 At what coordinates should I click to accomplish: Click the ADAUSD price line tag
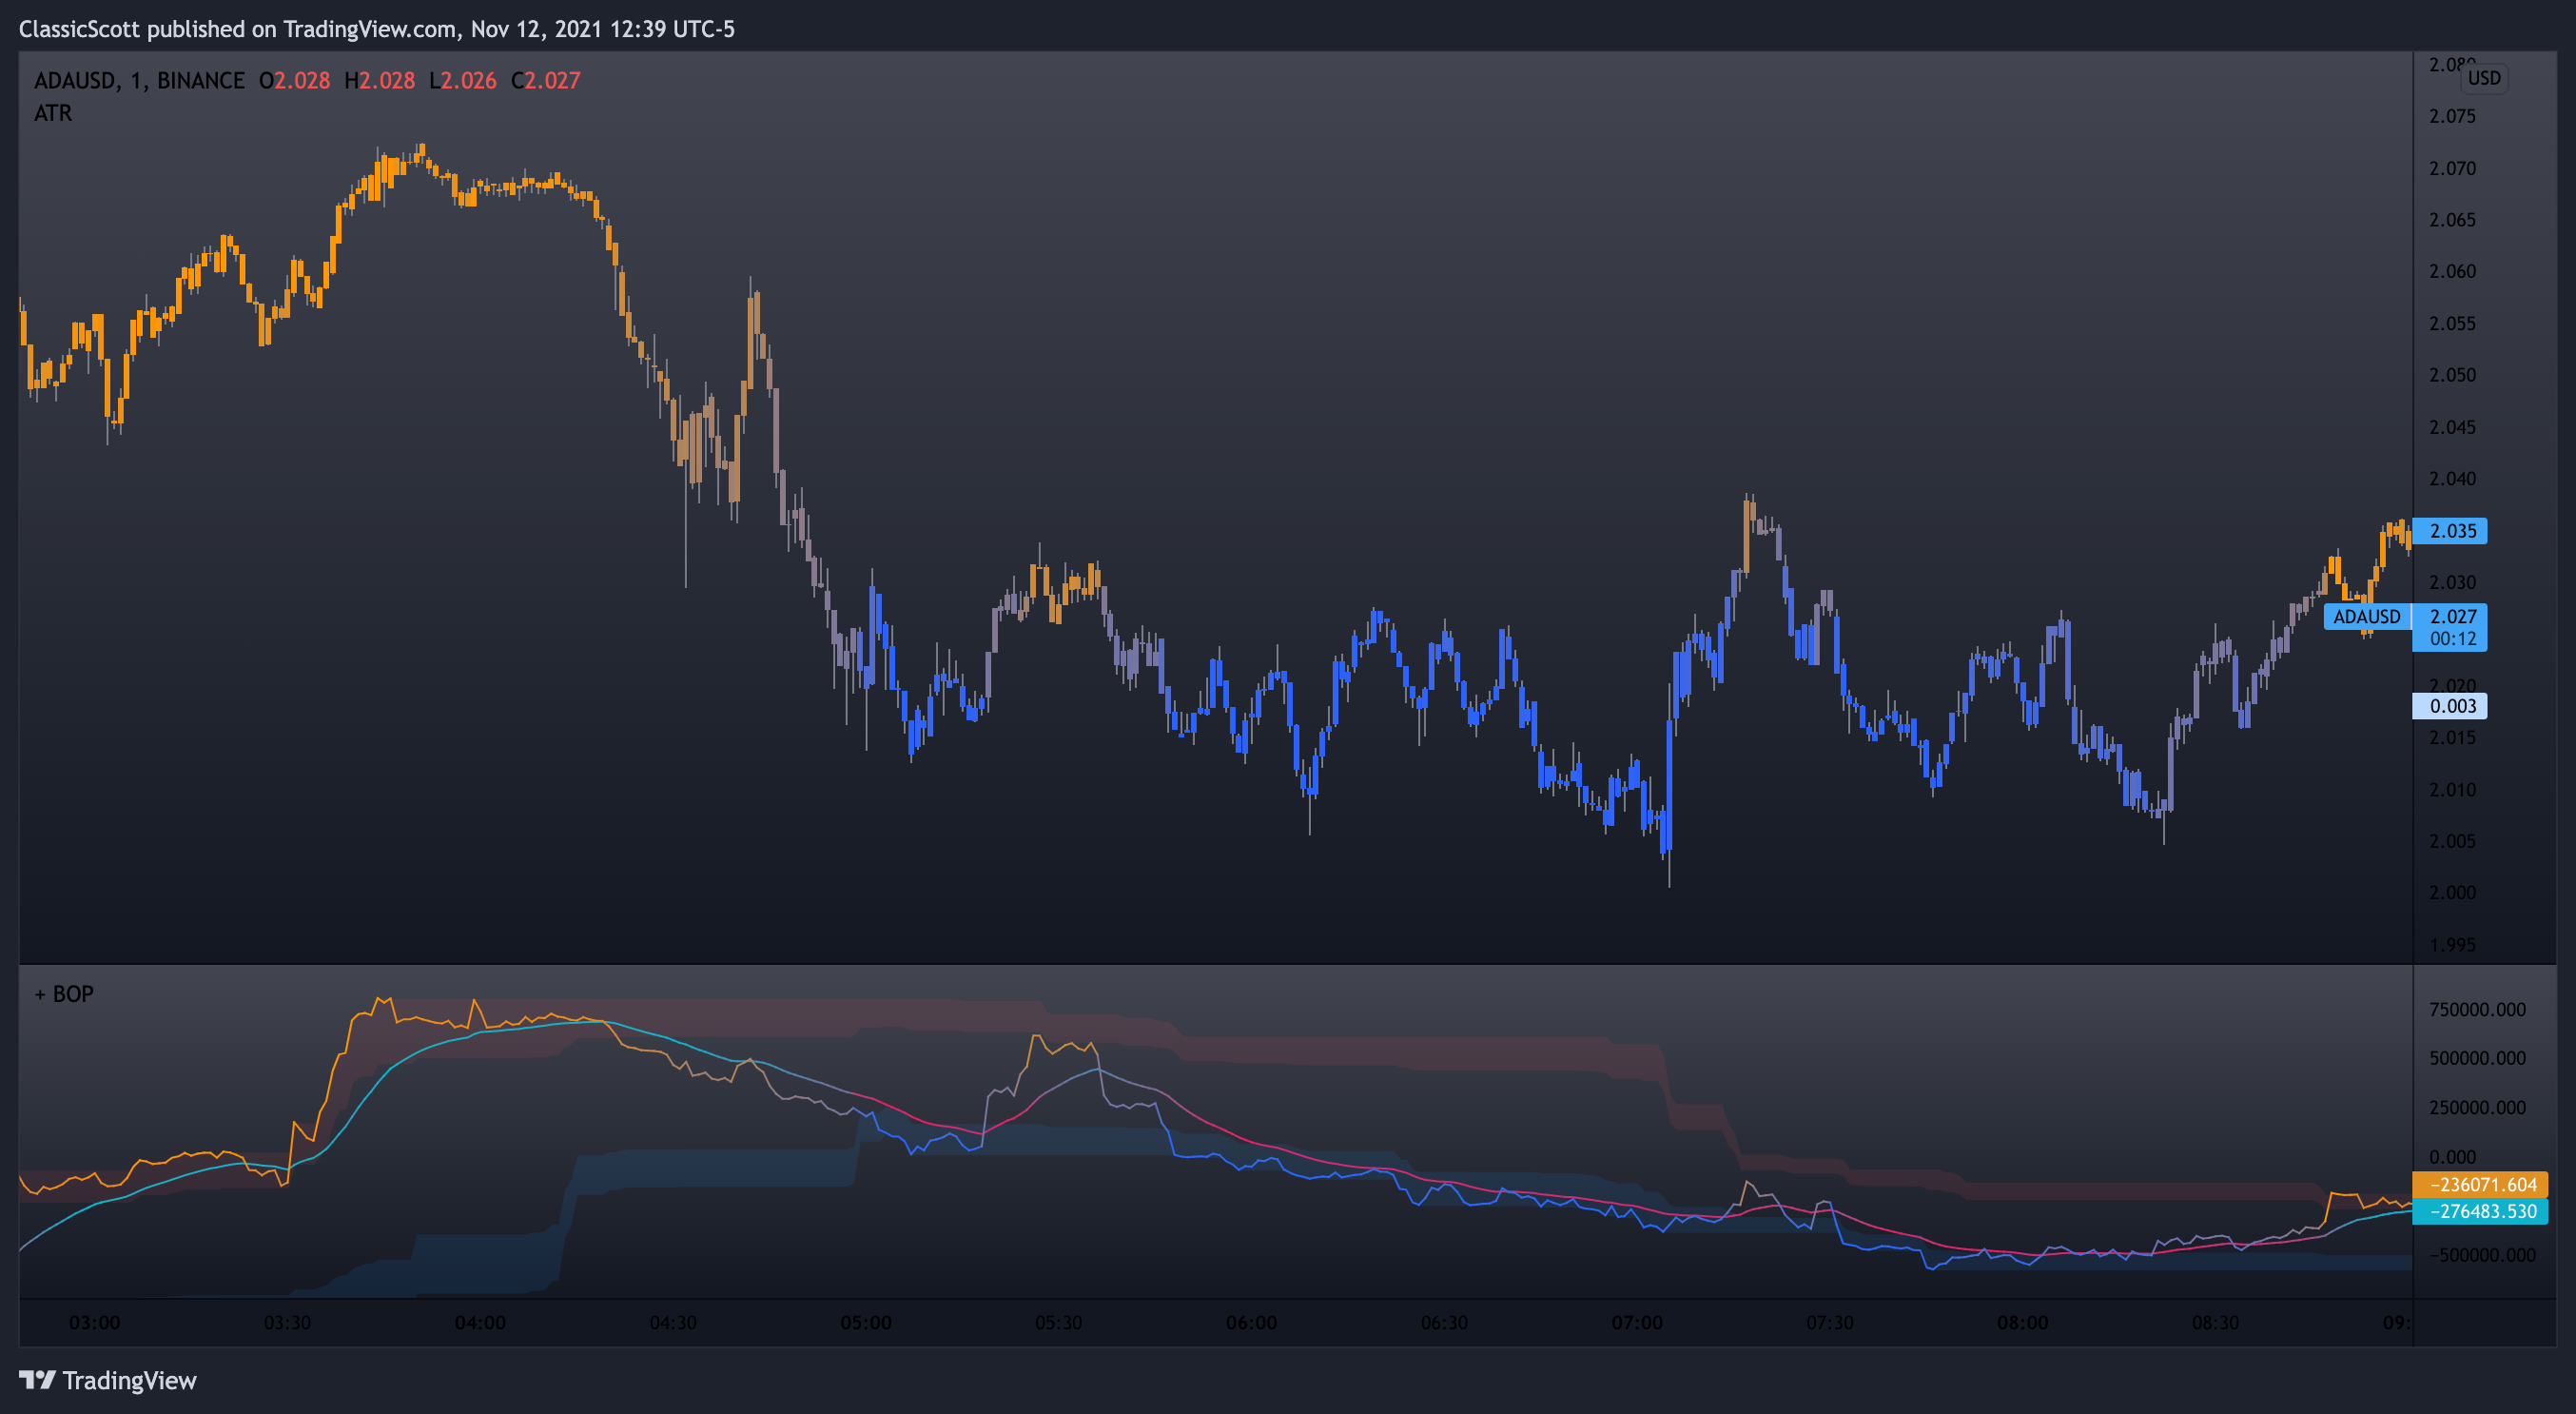click(2367, 616)
